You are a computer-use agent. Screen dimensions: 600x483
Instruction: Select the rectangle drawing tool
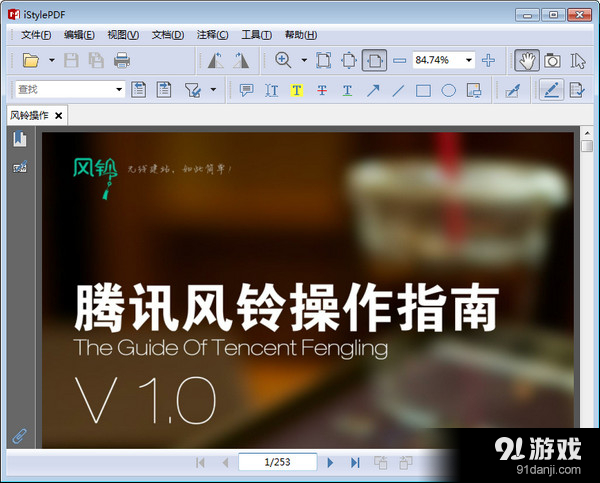(x=423, y=91)
